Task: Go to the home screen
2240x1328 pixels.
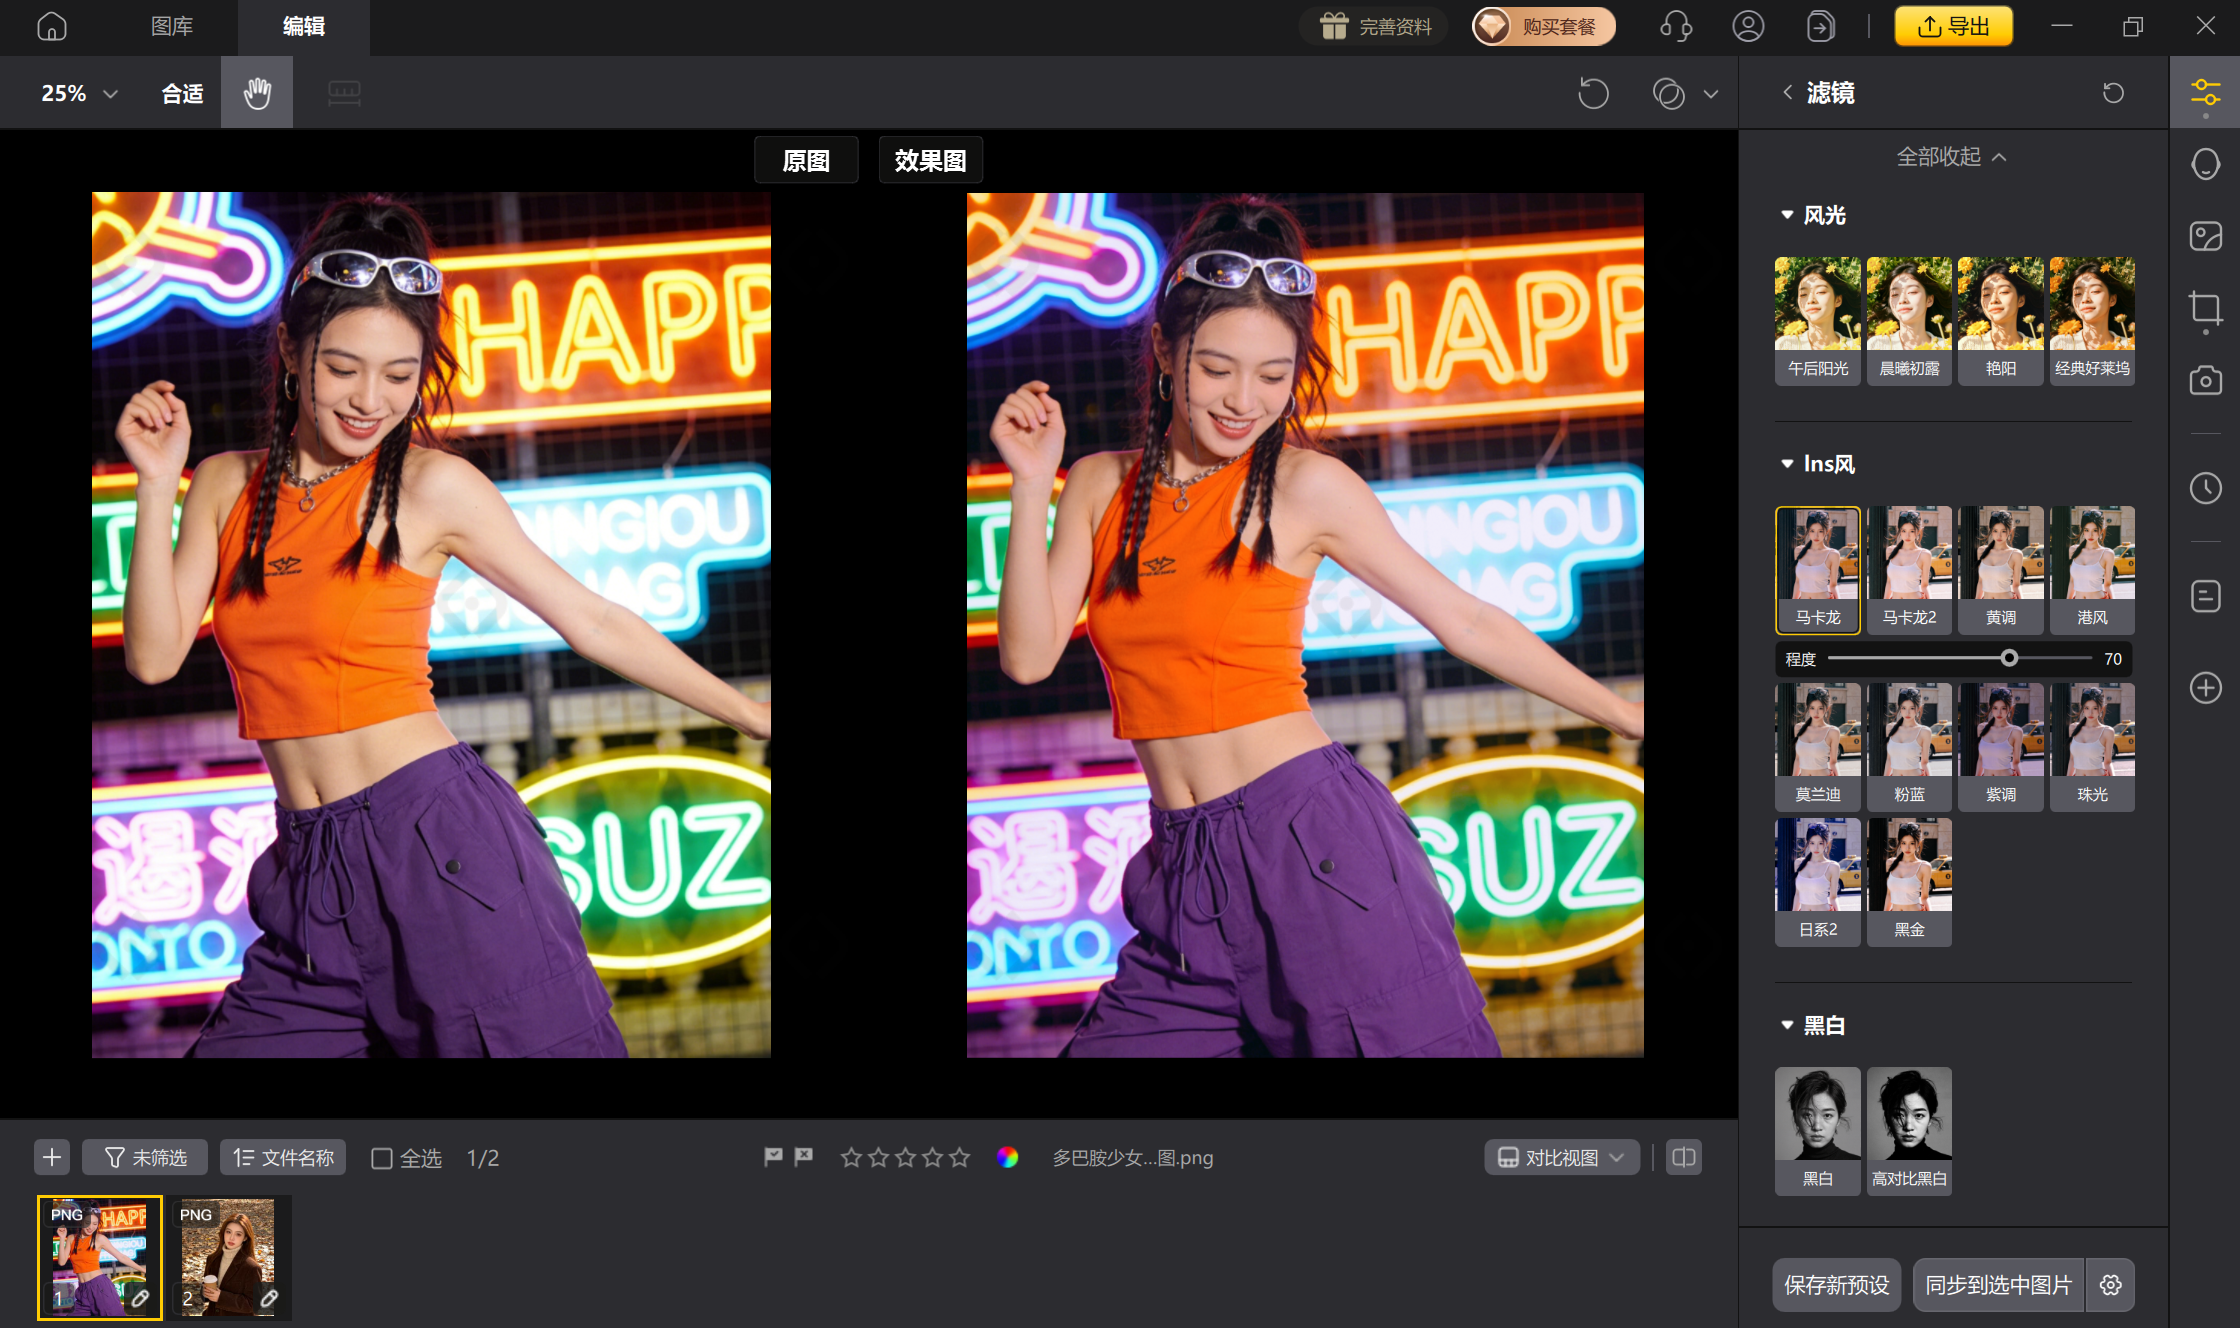Action: 52,27
